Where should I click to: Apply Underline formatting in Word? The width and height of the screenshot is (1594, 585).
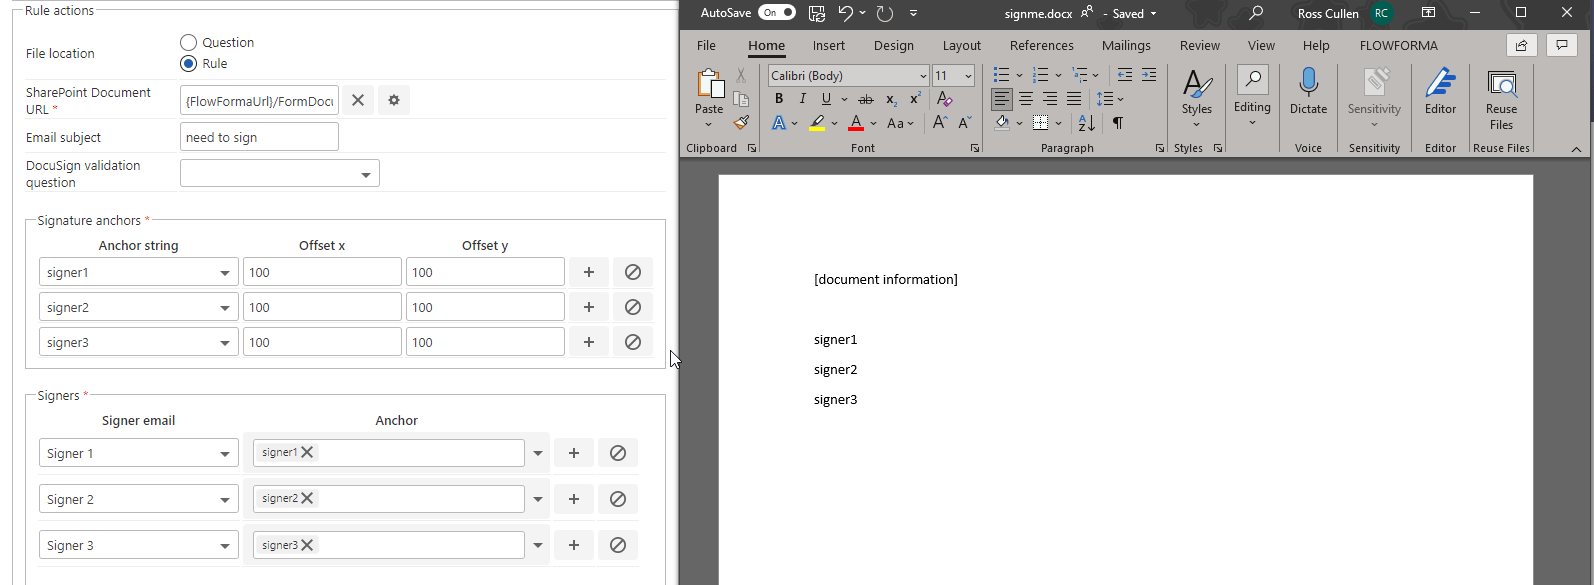coord(826,99)
